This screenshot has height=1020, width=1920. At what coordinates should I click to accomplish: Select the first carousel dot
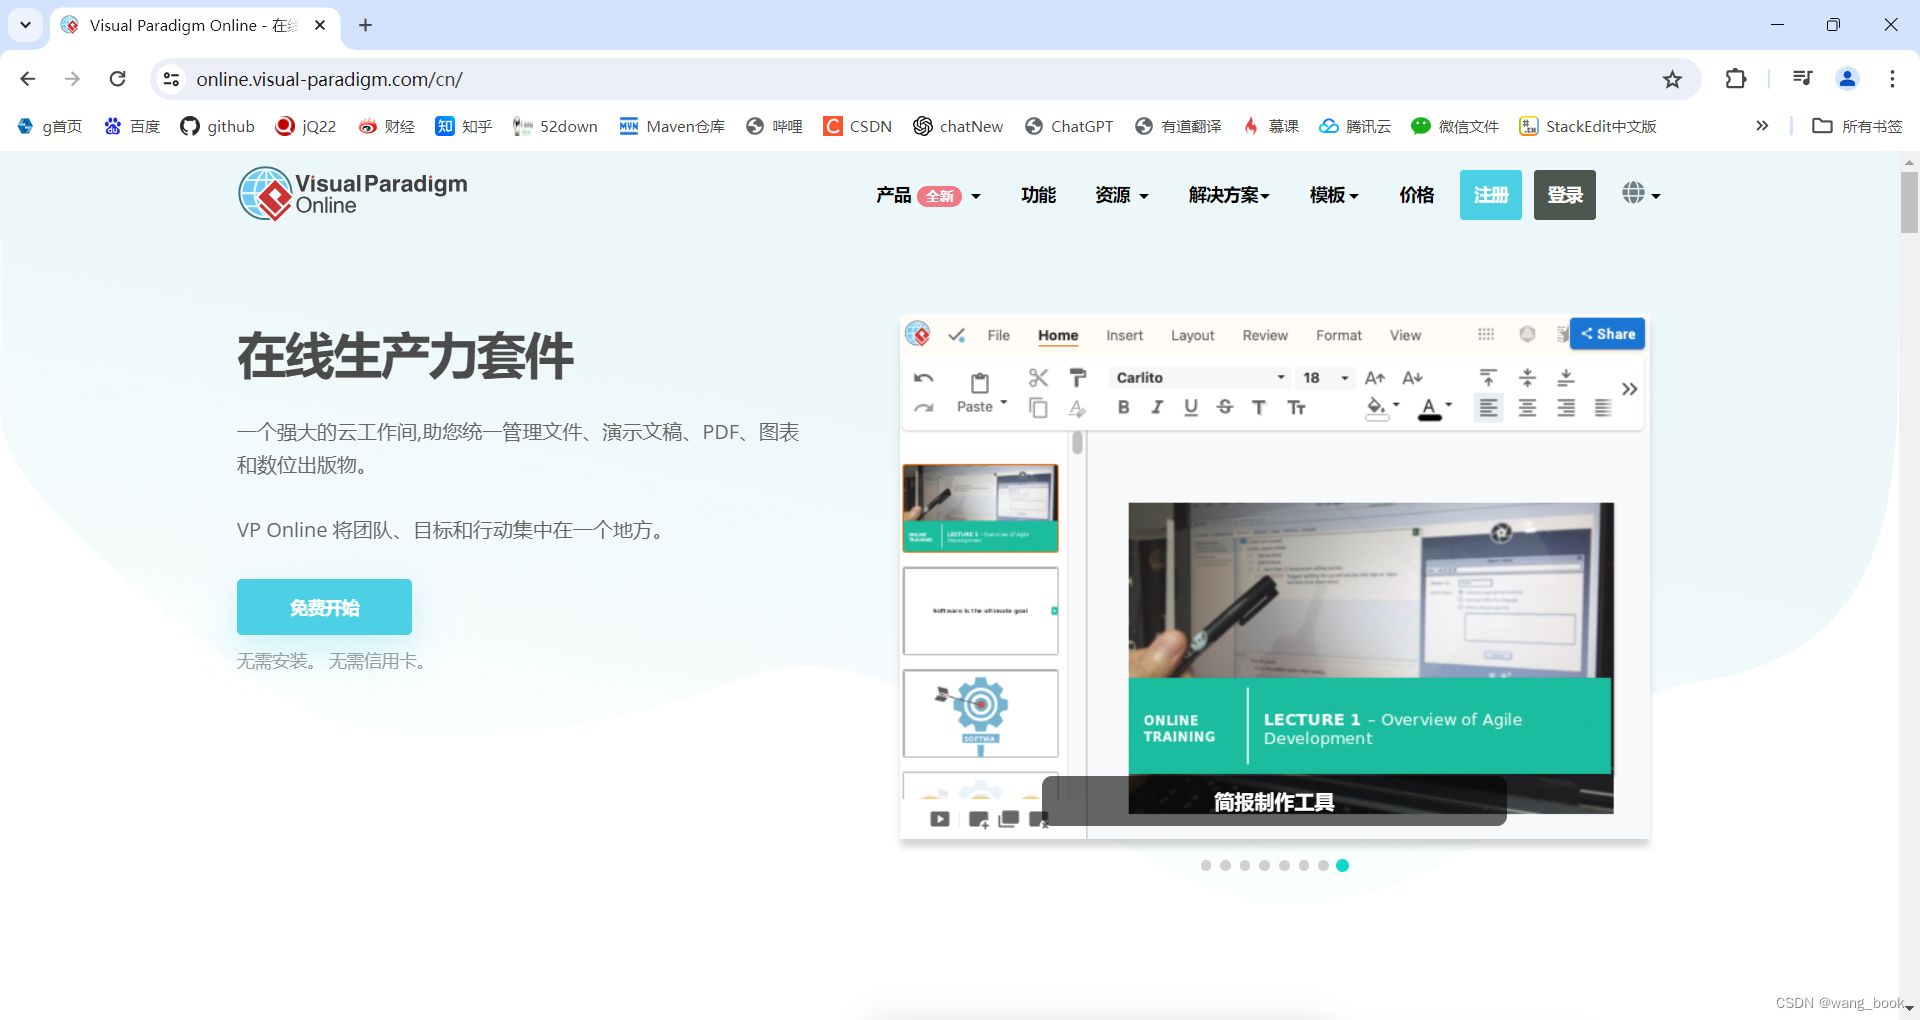point(1205,866)
